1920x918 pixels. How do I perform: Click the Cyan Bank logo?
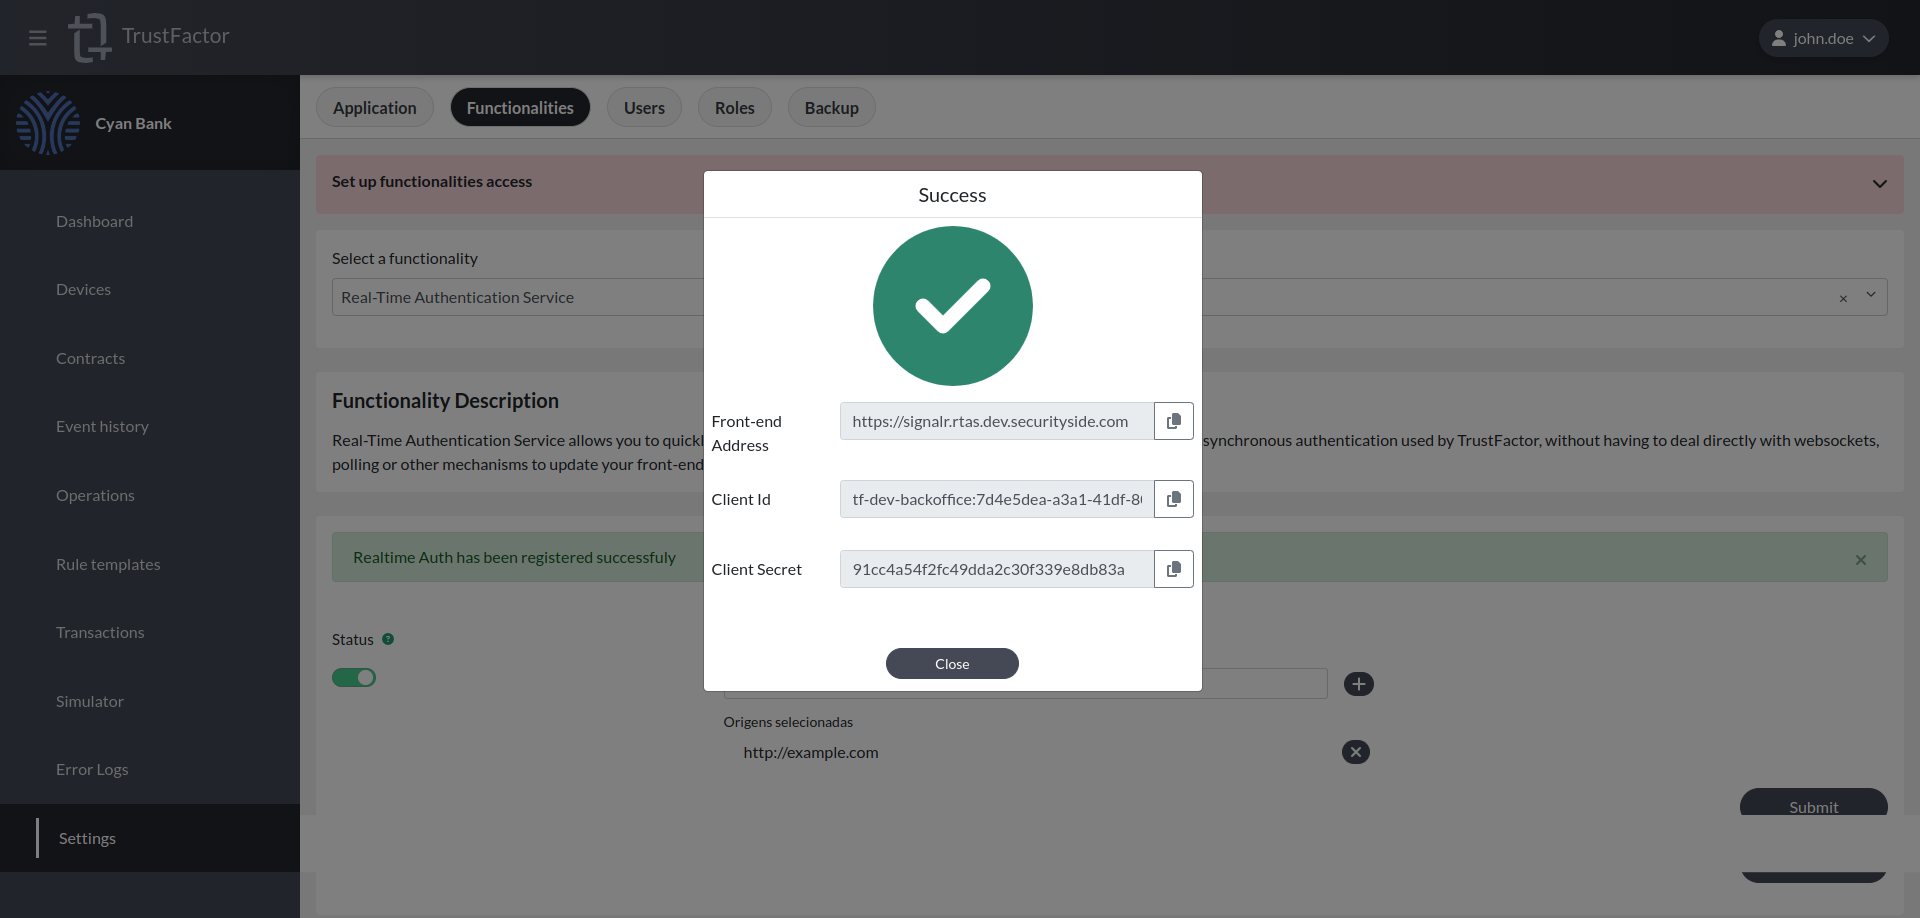[48, 122]
